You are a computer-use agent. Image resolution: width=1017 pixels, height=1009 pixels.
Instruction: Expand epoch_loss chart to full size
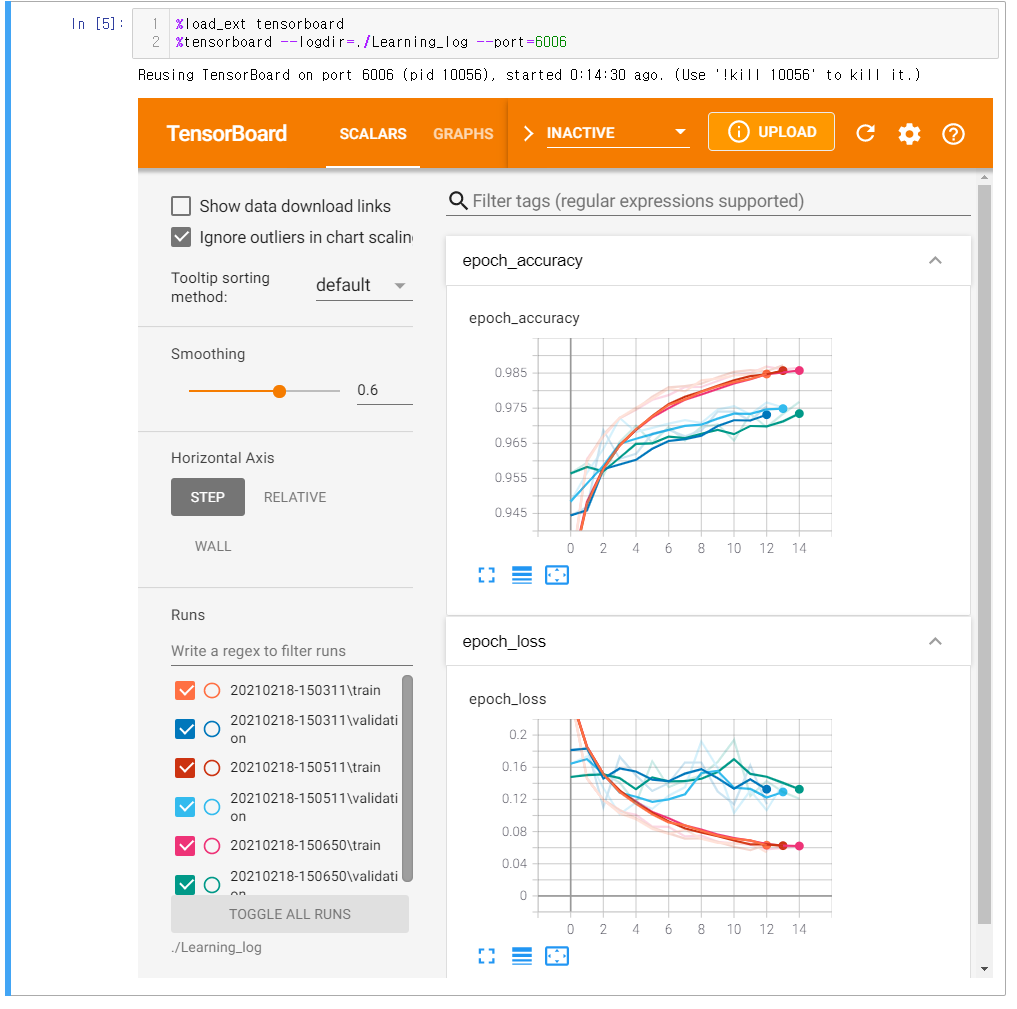click(x=486, y=956)
